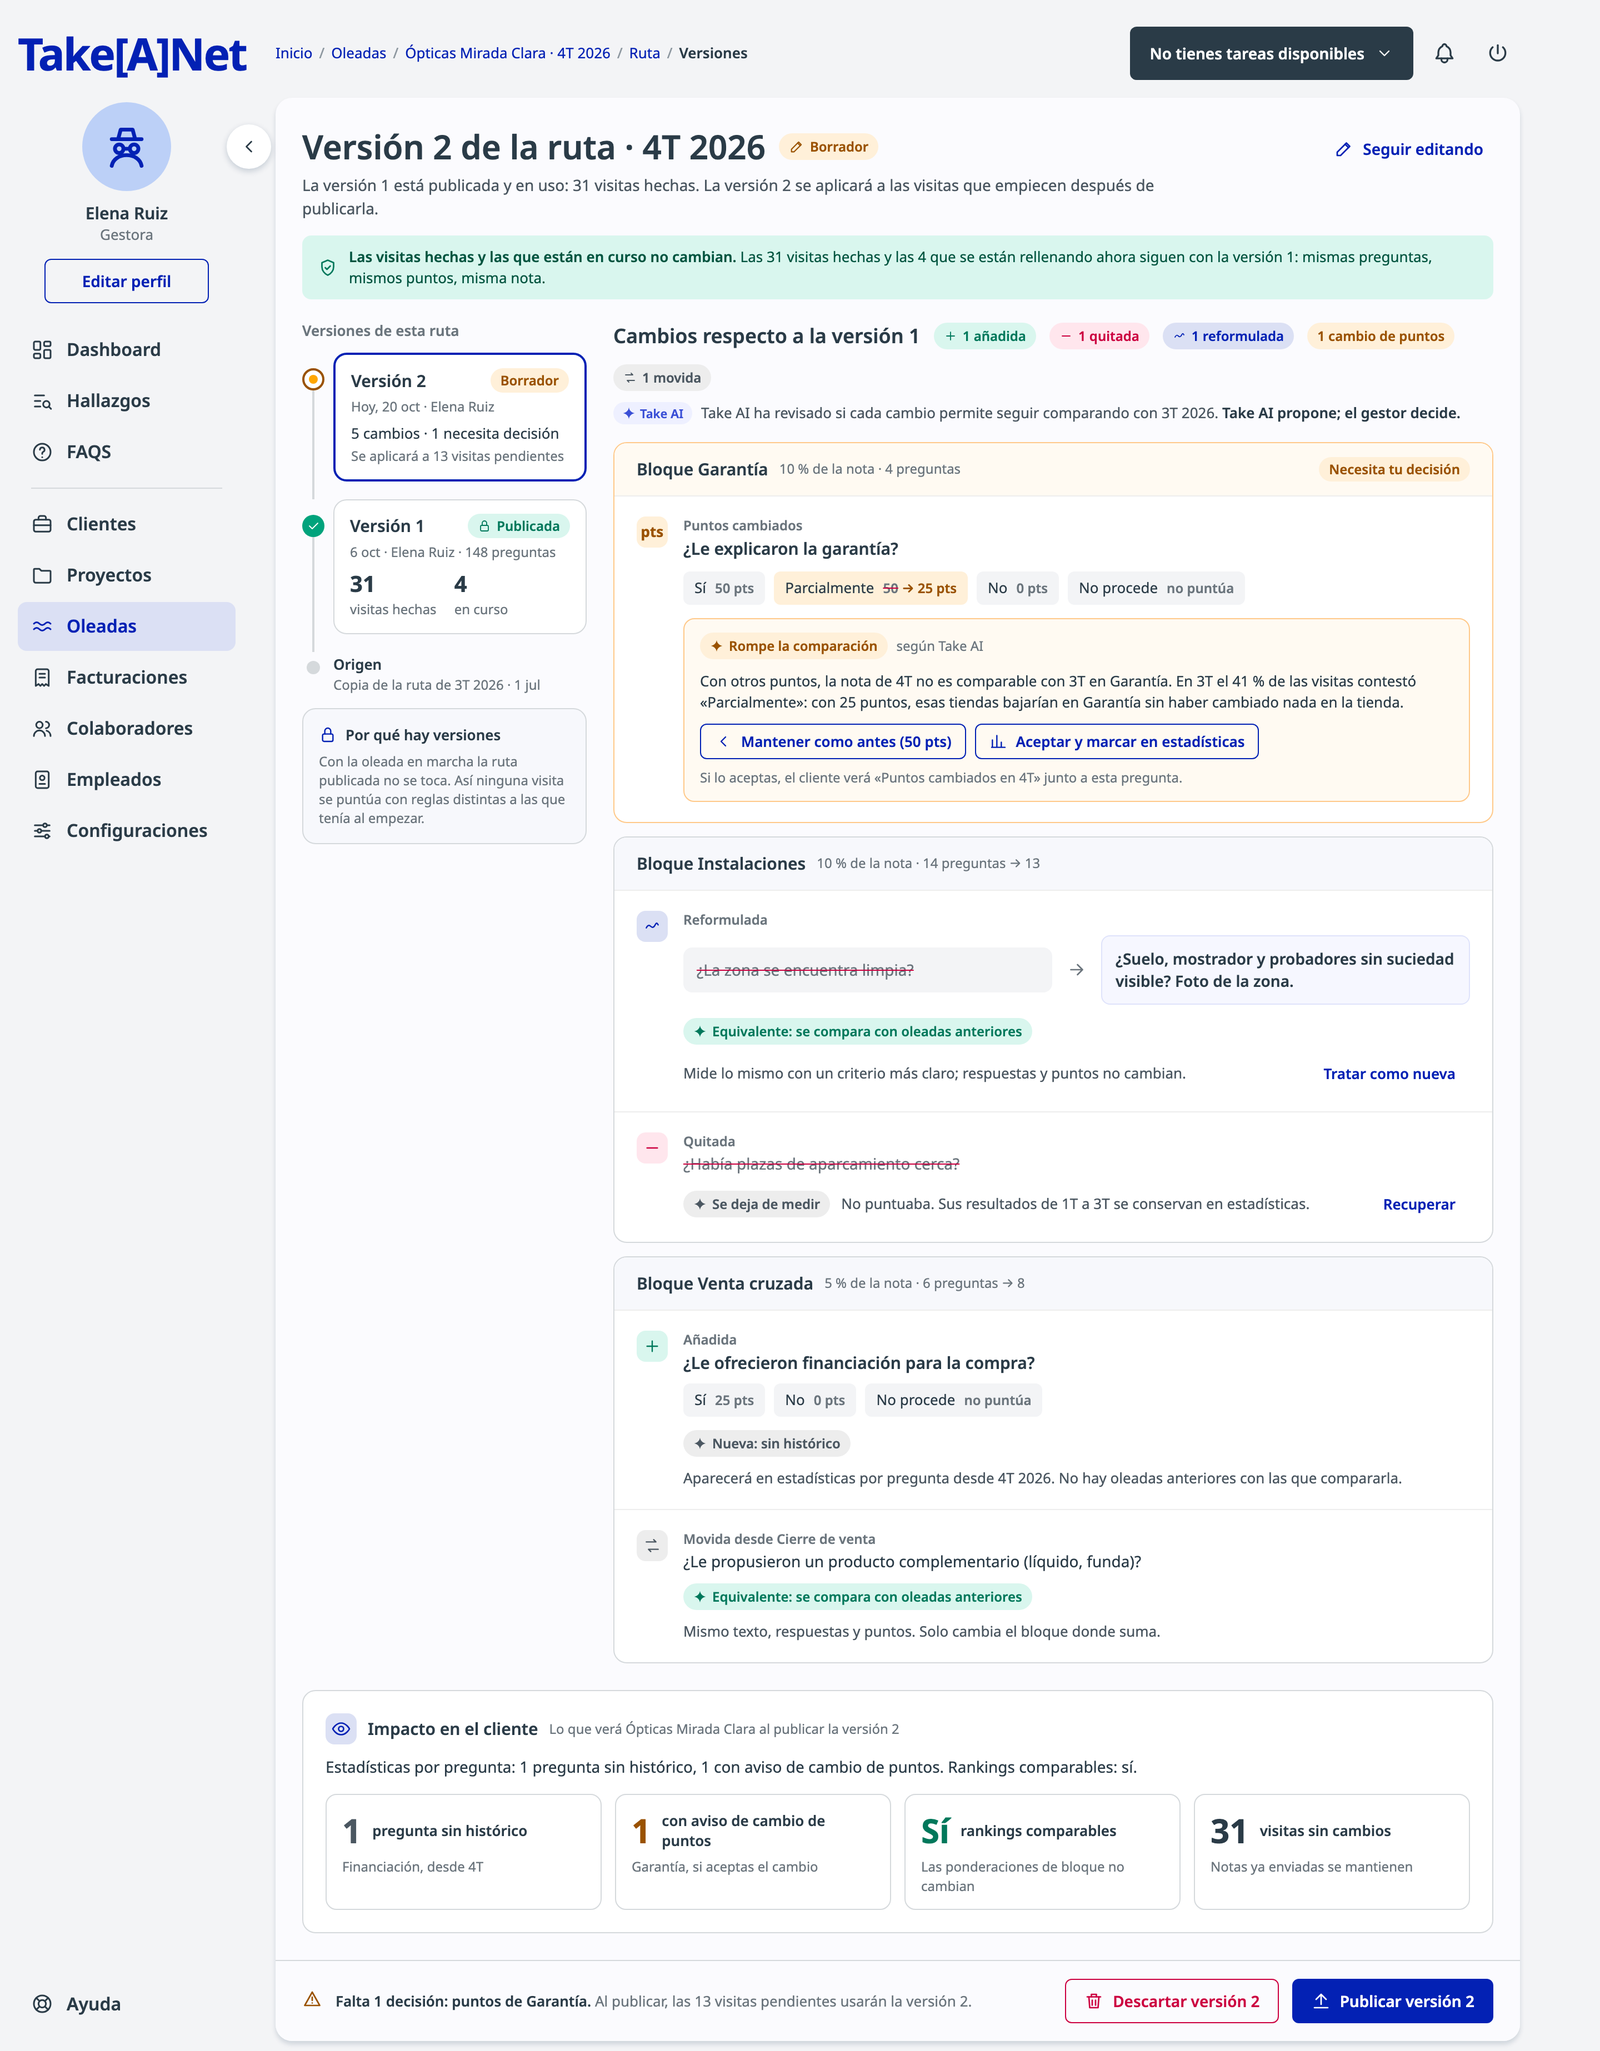
Task: Click the Colaboradores people icon
Action: [42, 728]
